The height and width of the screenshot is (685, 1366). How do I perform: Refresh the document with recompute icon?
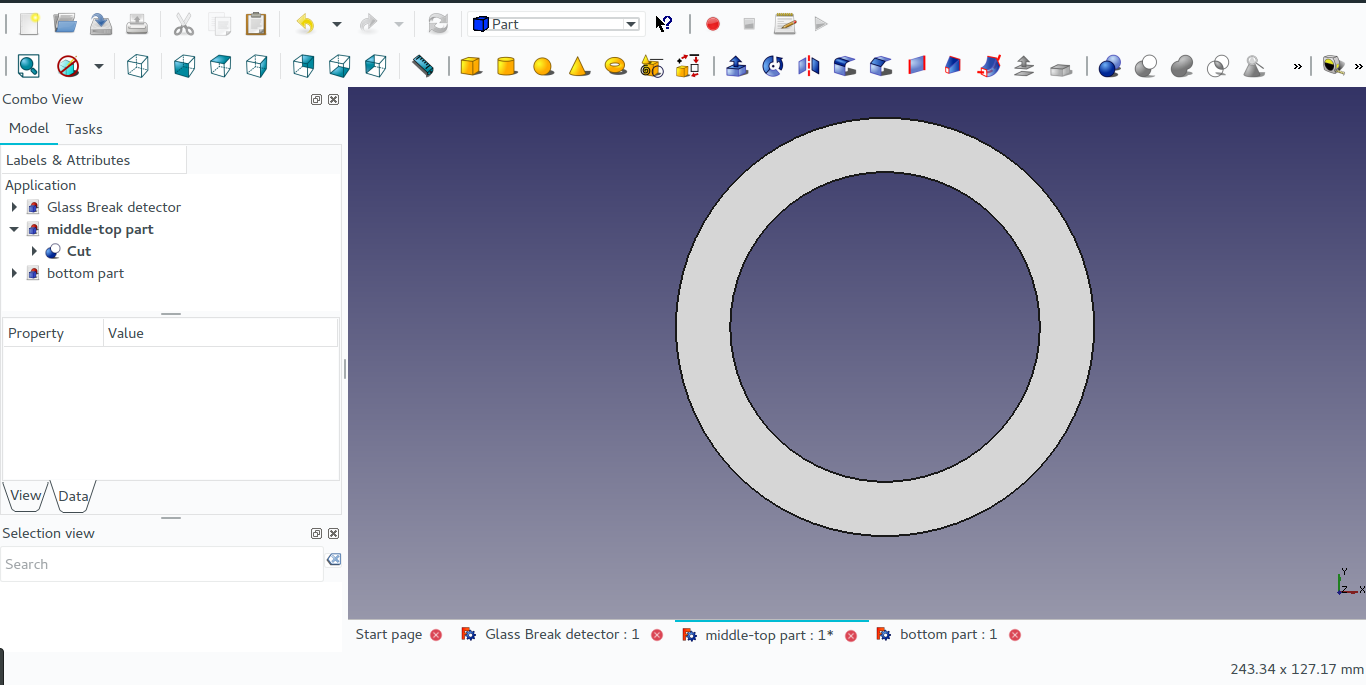pyautogui.click(x=438, y=24)
